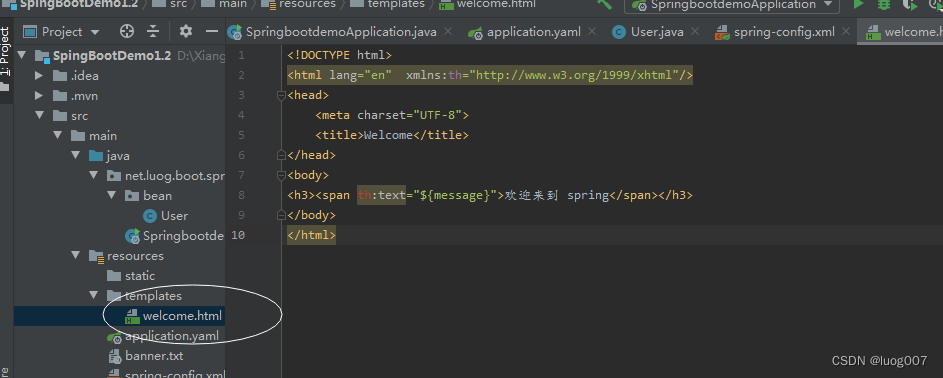Click the banner.txt file icon
The height and width of the screenshot is (378, 943).
tap(114, 356)
